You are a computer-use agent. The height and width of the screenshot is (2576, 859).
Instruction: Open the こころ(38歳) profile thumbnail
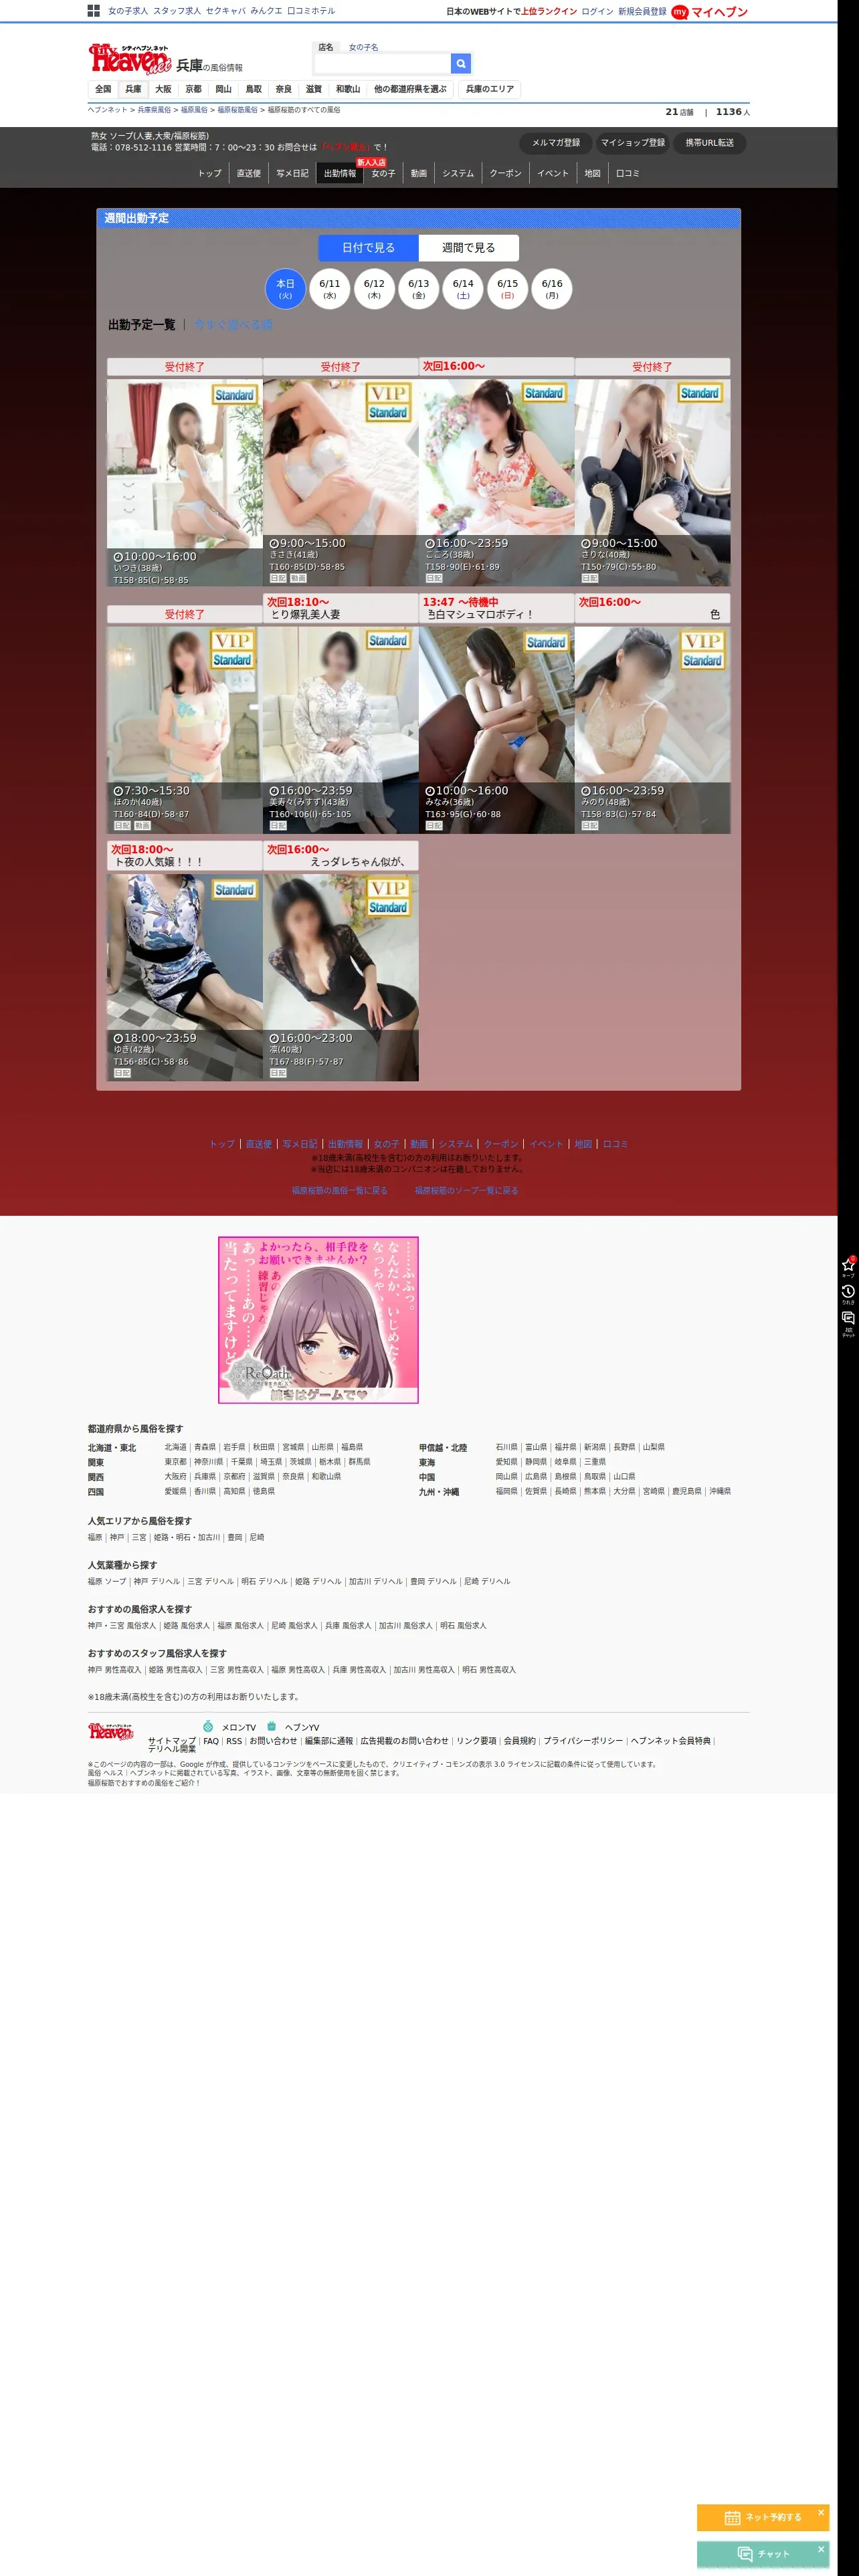pyautogui.click(x=497, y=482)
